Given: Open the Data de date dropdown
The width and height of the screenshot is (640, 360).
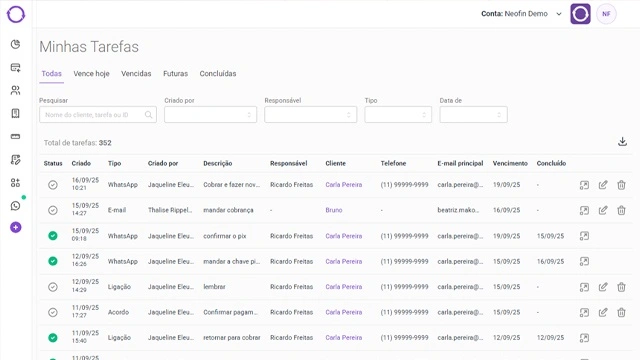Looking at the screenshot, I should click(x=473, y=115).
